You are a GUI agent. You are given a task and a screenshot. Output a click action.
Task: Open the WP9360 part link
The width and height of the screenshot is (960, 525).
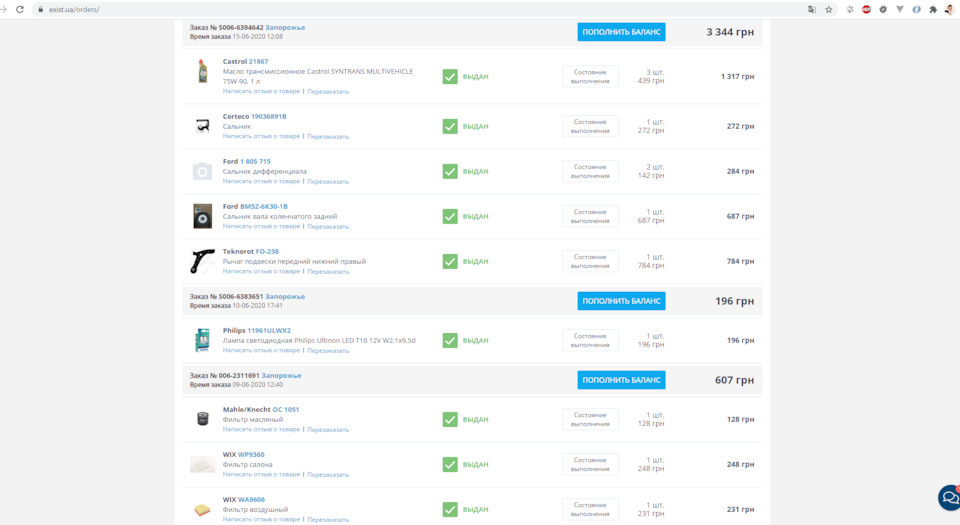tap(251, 455)
